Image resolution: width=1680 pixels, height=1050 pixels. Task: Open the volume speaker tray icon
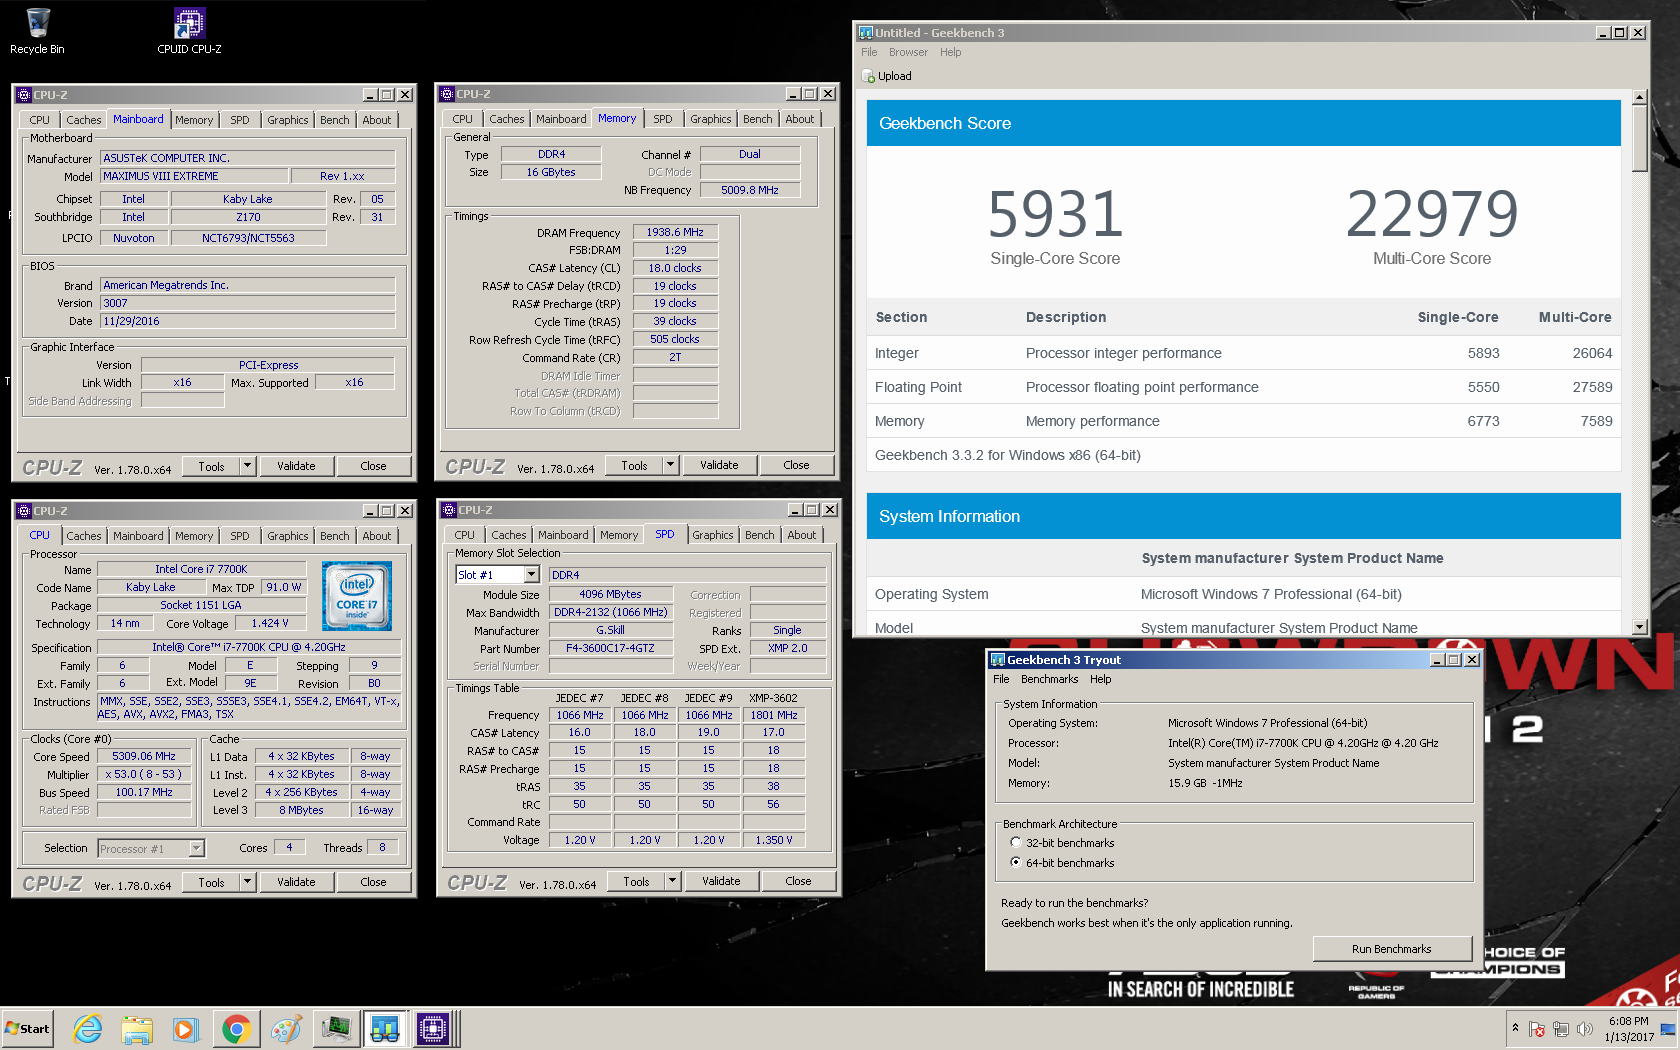[x=1585, y=1029]
